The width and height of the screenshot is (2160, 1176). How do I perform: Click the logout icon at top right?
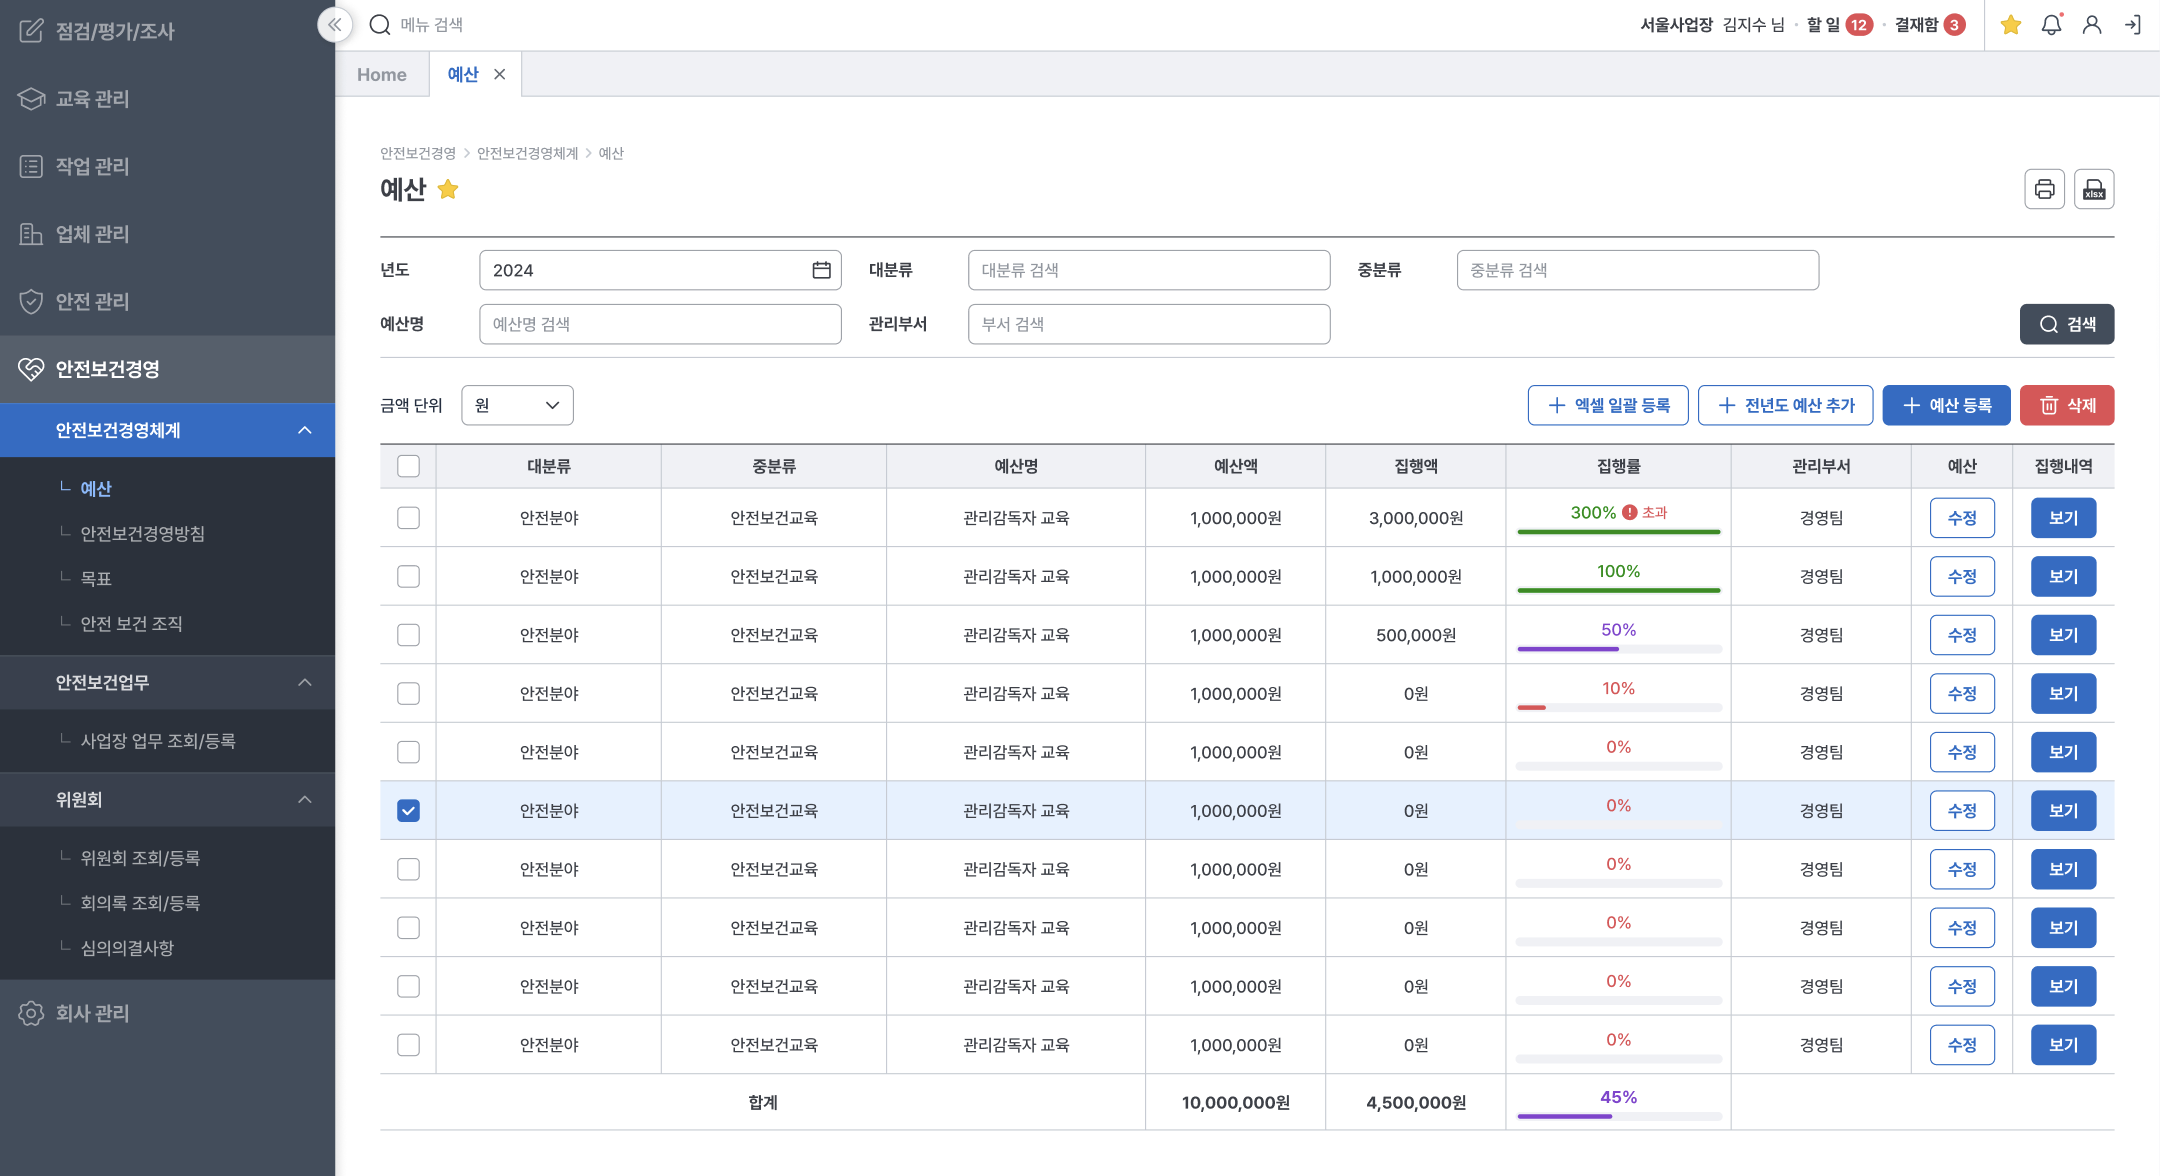tap(2133, 25)
